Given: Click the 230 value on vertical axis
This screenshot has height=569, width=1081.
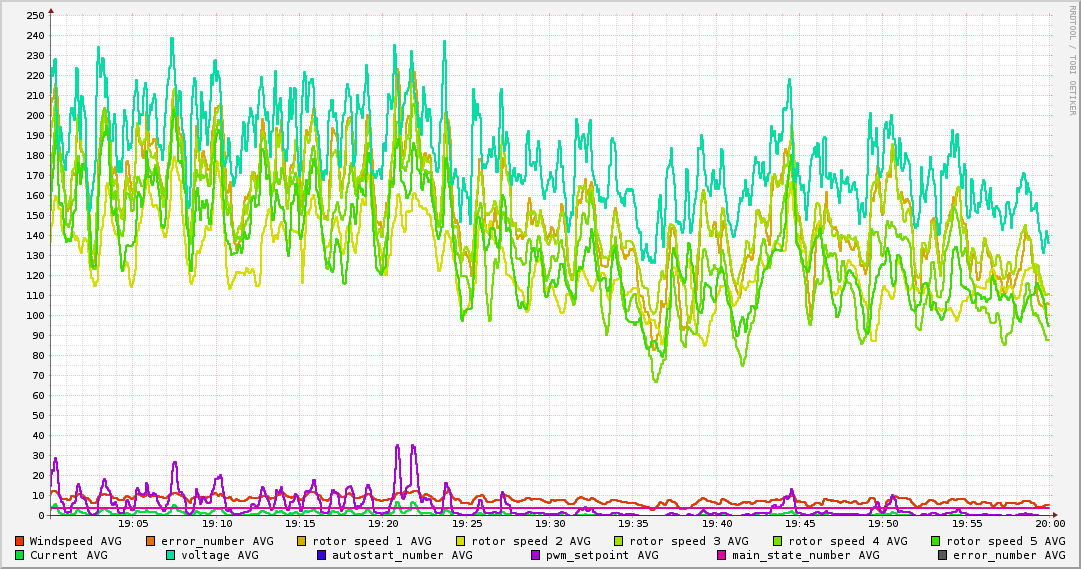Looking at the screenshot, I should (x=35, y=56).
